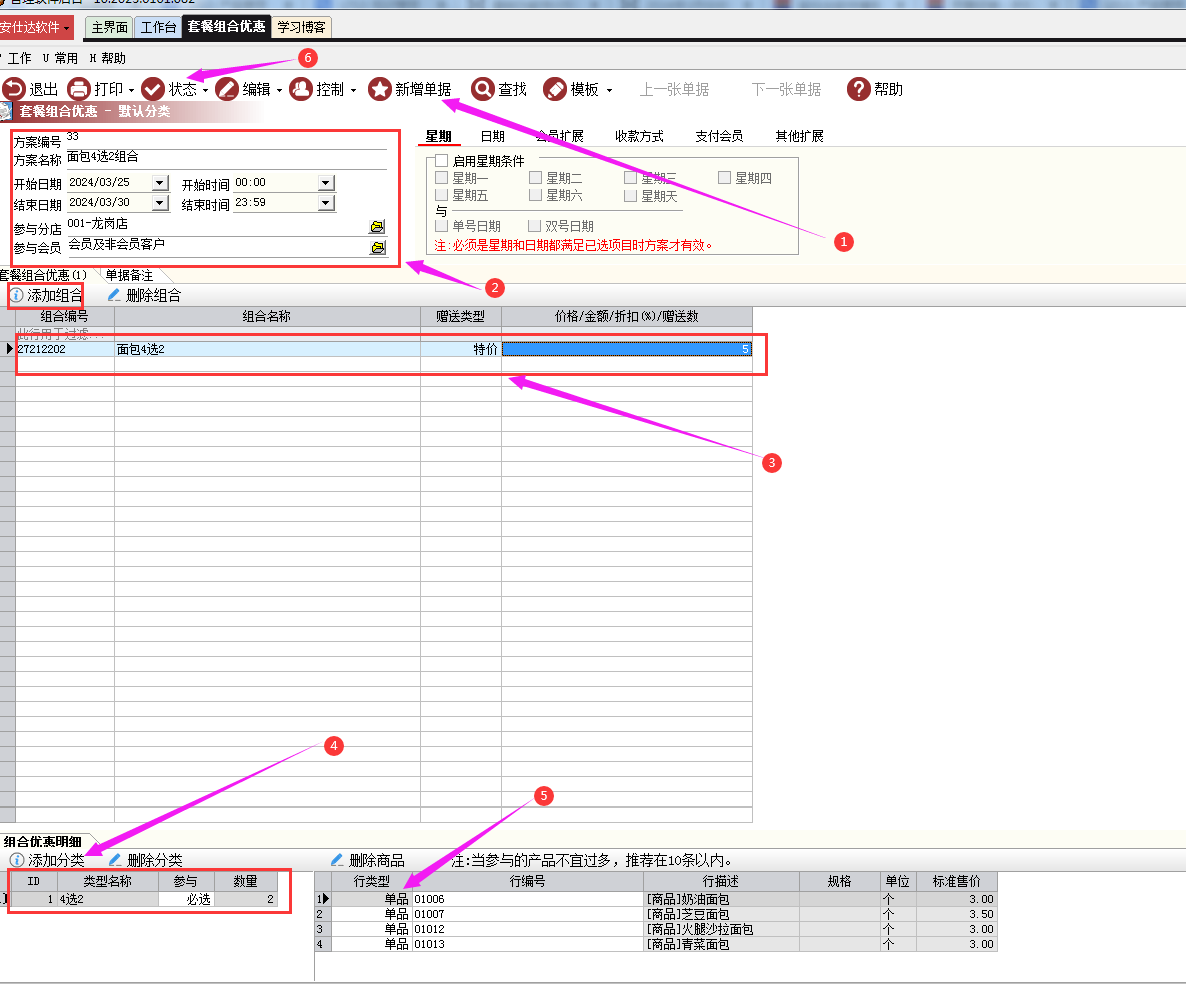Click the 赠送类型 column header
Viewport: 1186px width, 984px height.
click(461, 316)
